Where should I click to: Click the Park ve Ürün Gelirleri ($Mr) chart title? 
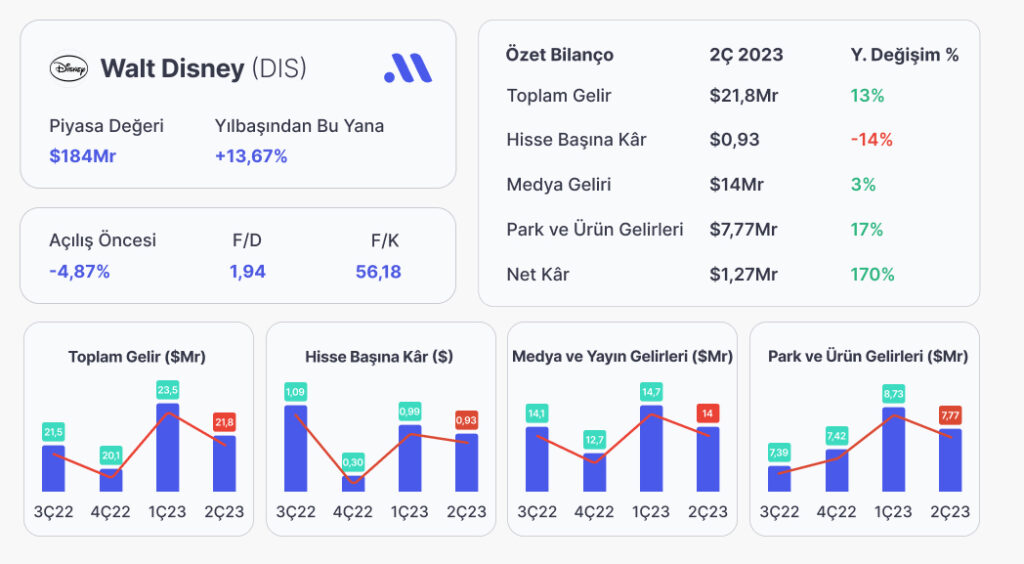868,356
